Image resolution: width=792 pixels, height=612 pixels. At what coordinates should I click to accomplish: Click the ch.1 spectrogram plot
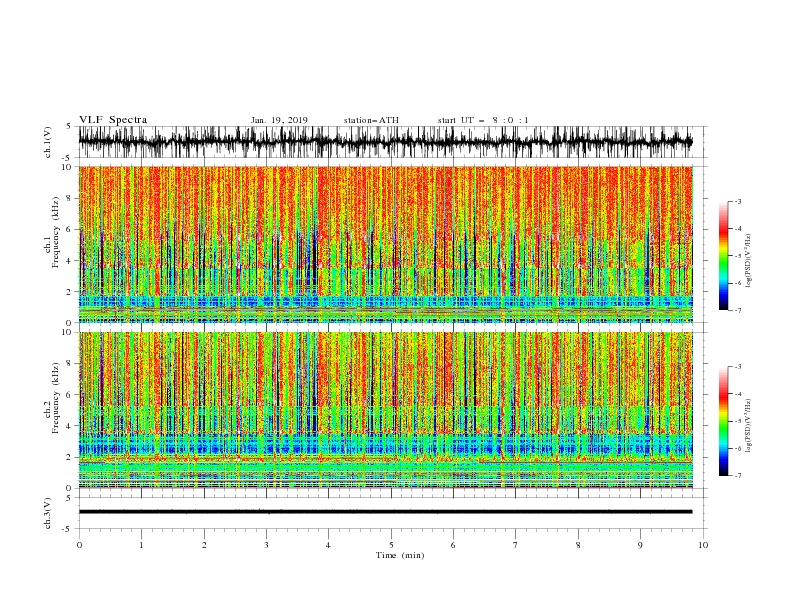(386, 244)
